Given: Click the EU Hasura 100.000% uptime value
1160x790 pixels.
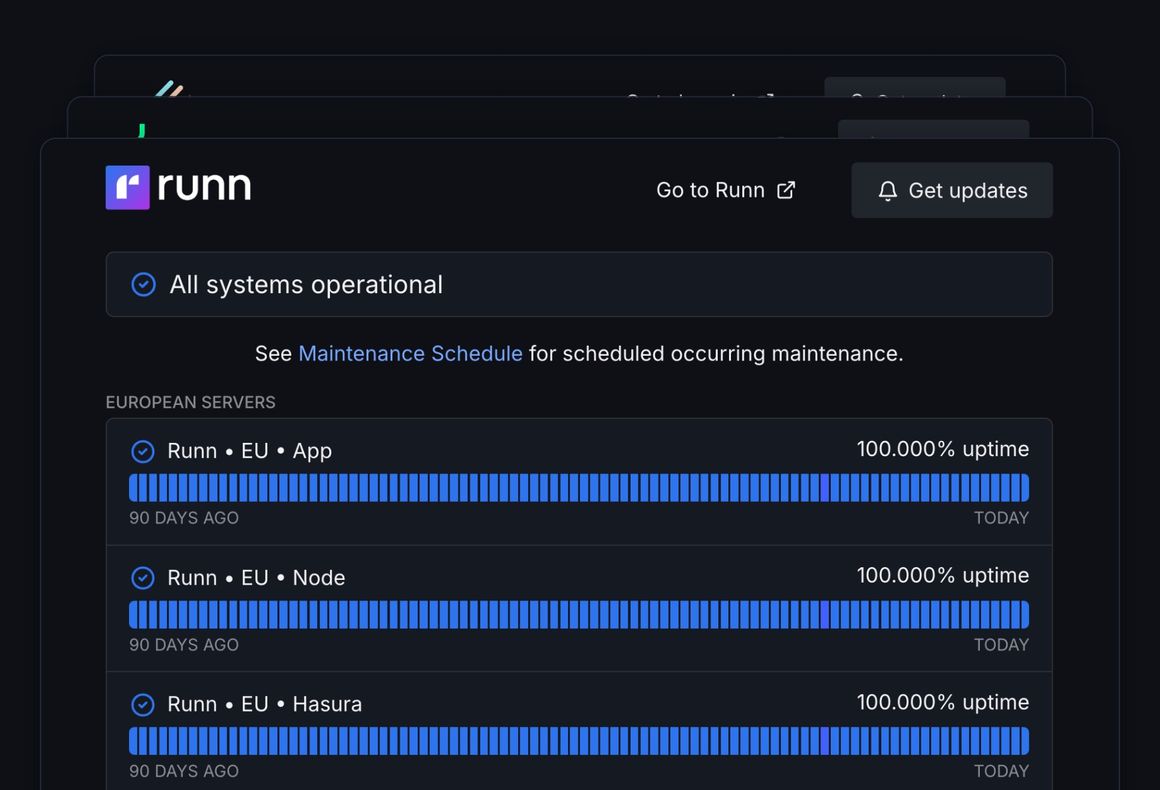Looking at the screenshot, I should coord(942,702).
